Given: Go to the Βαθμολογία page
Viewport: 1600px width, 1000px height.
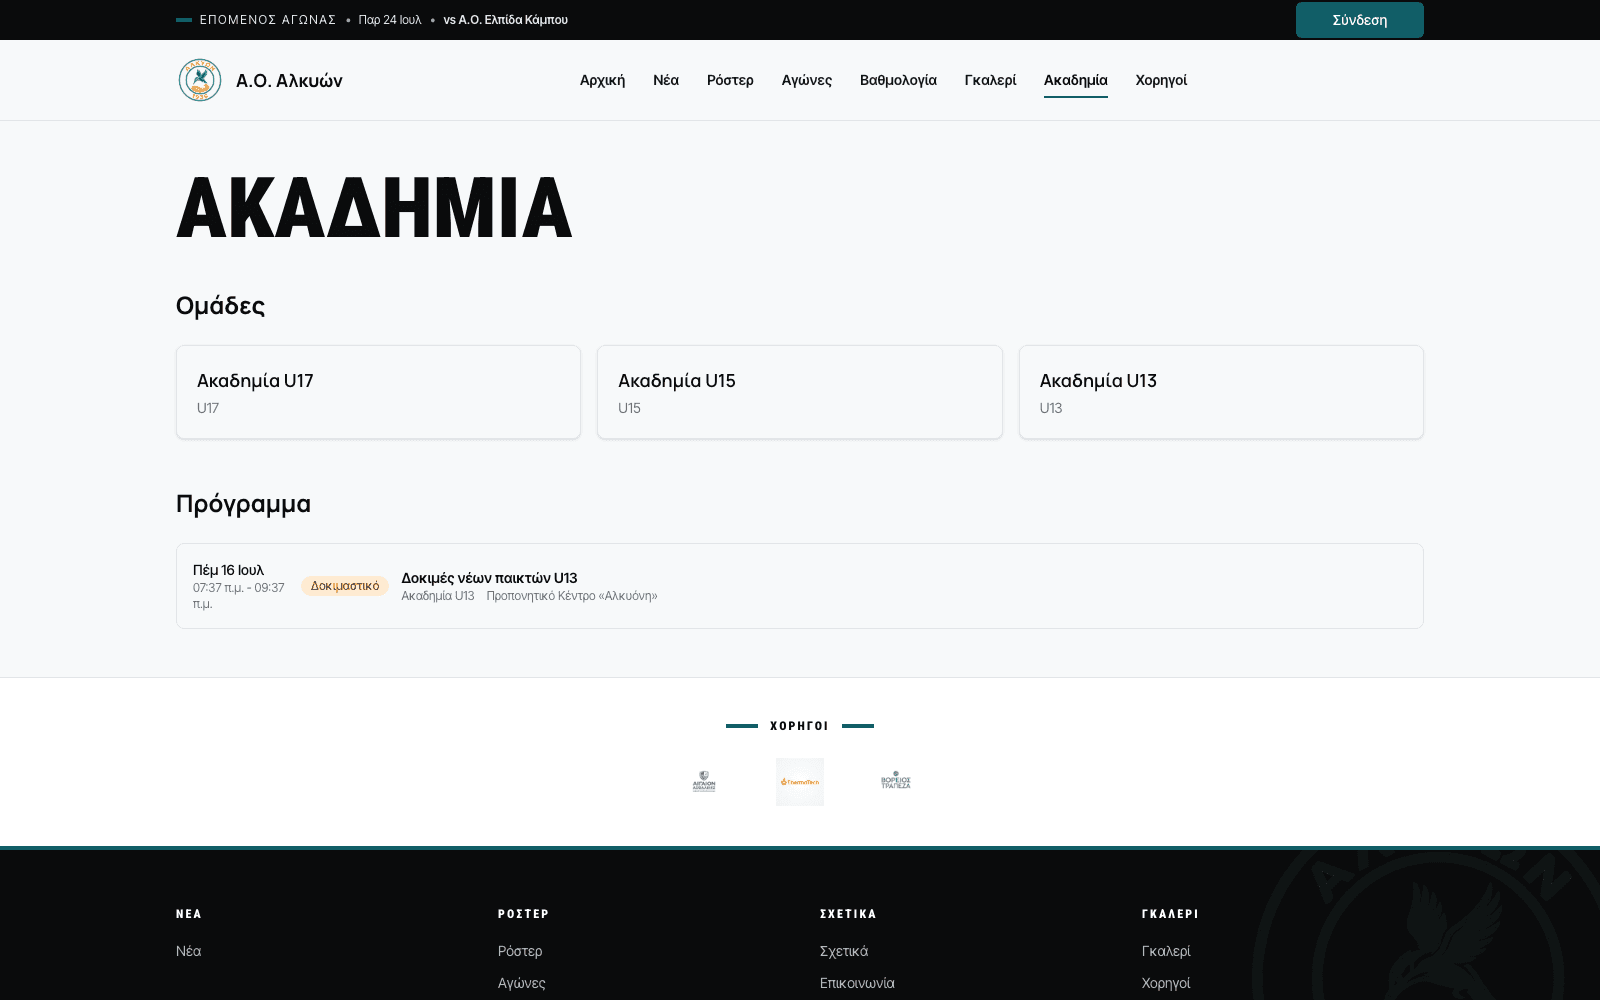Looking at the screenshot, I should tap(898, 80).
